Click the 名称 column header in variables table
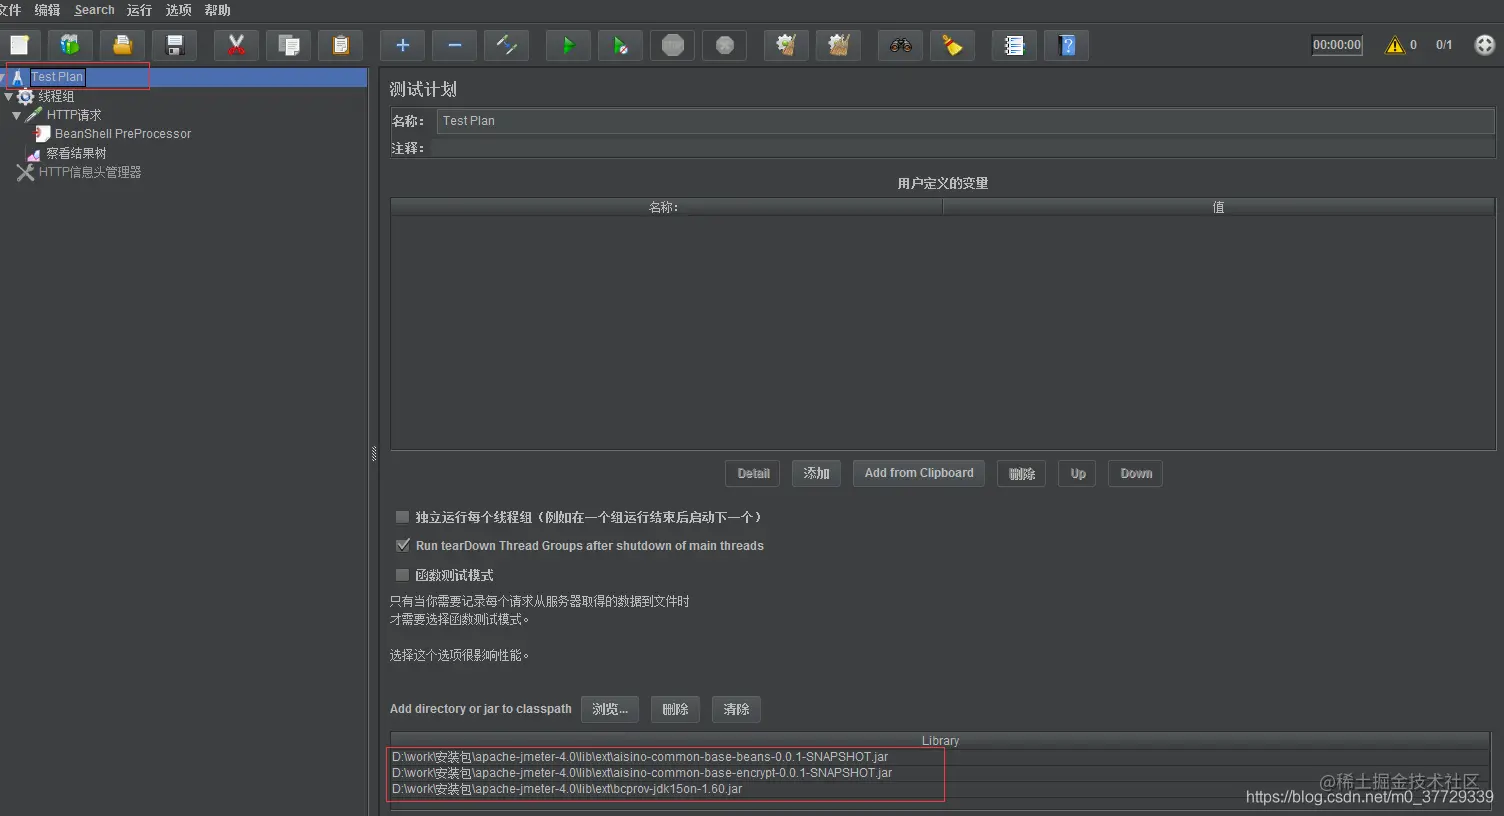1504x816 pixels. click(666, 207)
